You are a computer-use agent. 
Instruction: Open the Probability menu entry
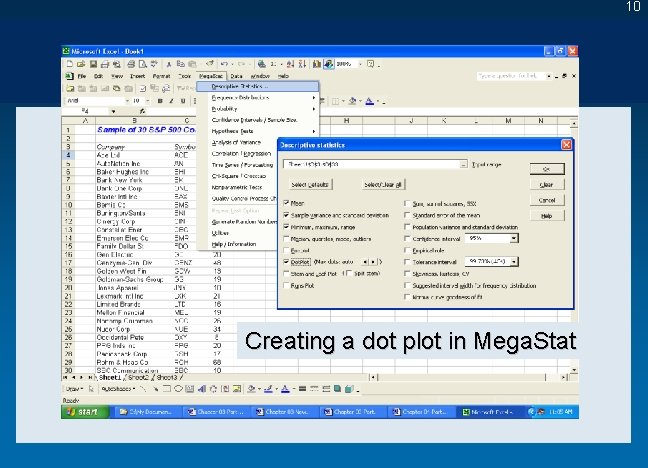click(x=258, y=109)
